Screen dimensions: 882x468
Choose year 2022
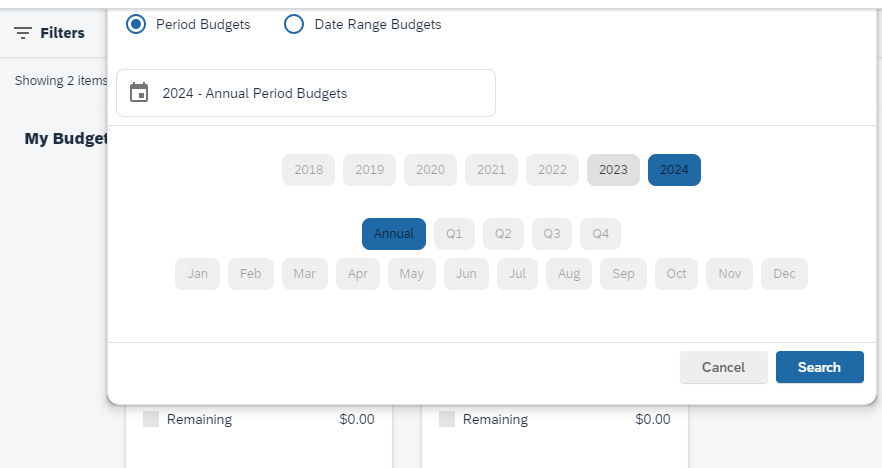552,170
